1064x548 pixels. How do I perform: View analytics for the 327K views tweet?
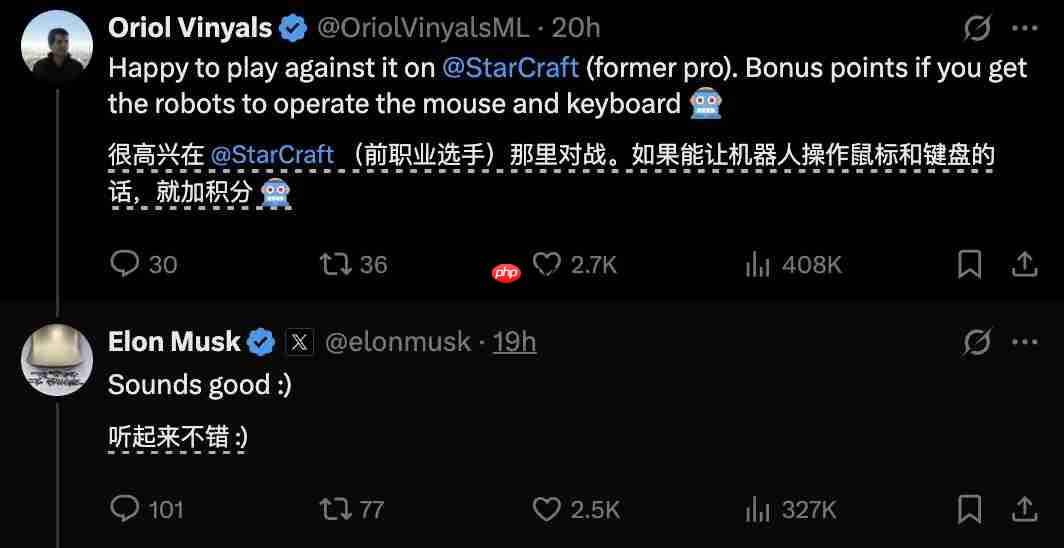point(757,509)
